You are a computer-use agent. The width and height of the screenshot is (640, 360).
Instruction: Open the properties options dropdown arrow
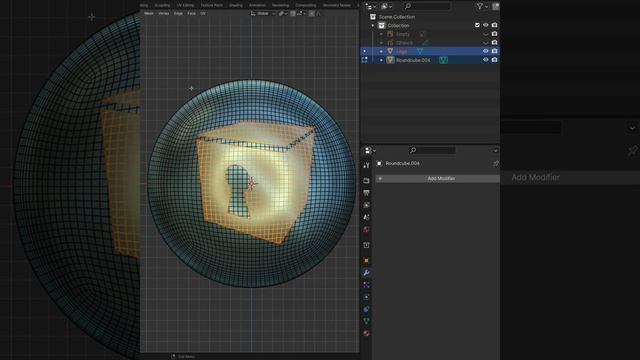coord(495,151)
